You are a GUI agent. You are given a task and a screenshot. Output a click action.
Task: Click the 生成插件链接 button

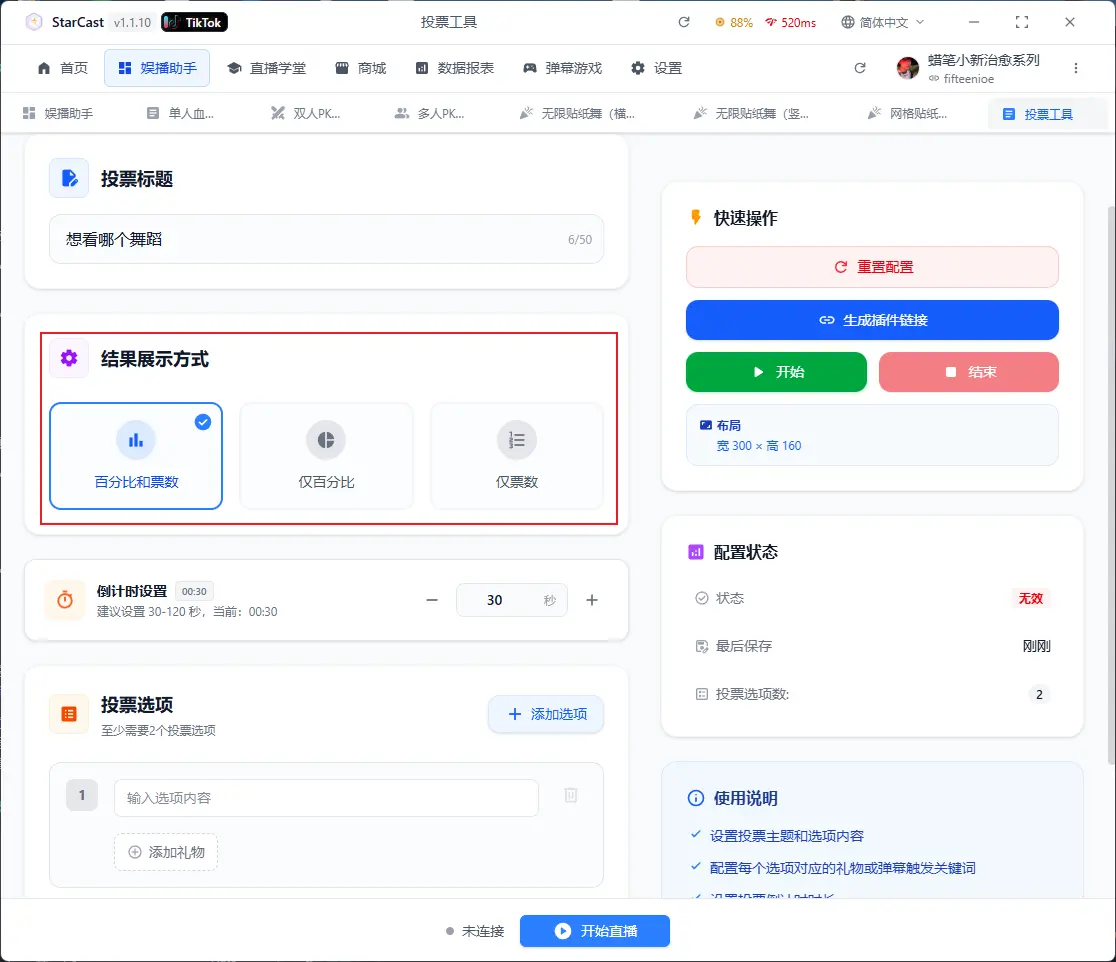tap(872, 320)
